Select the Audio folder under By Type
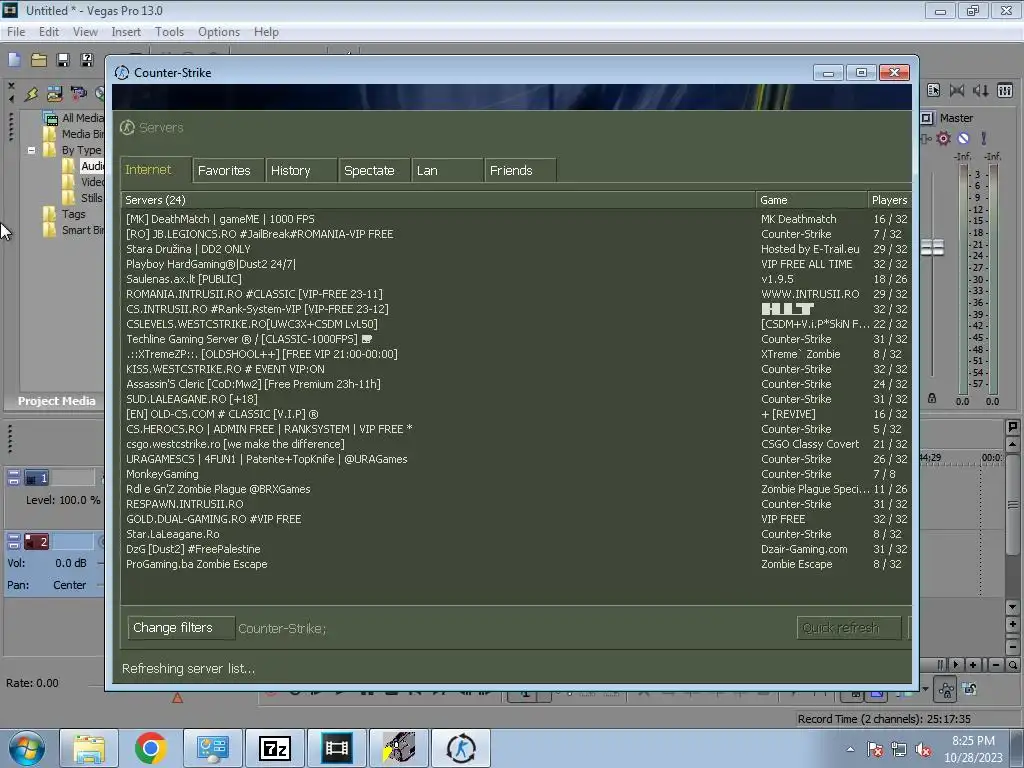The width and height of the screenshot is (1024, 768). pos(91,166)
